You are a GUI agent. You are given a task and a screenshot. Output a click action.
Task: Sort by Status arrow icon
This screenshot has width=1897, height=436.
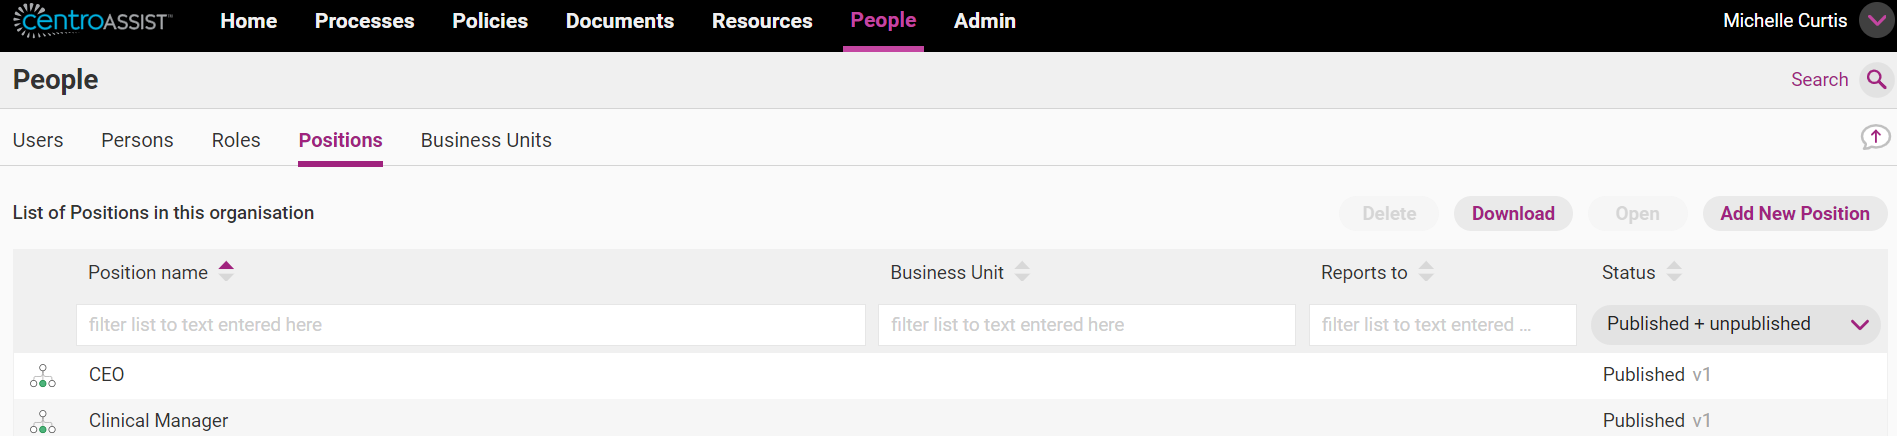click(1674, 271)
